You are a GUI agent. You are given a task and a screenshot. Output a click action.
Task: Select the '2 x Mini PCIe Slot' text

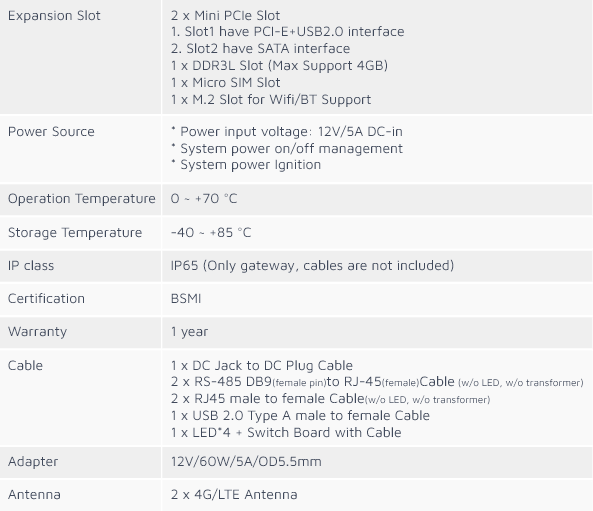click(225, 16)
